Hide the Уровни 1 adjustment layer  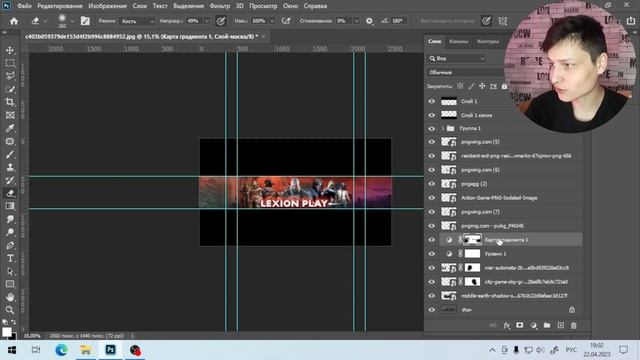(x=431, y=254)
